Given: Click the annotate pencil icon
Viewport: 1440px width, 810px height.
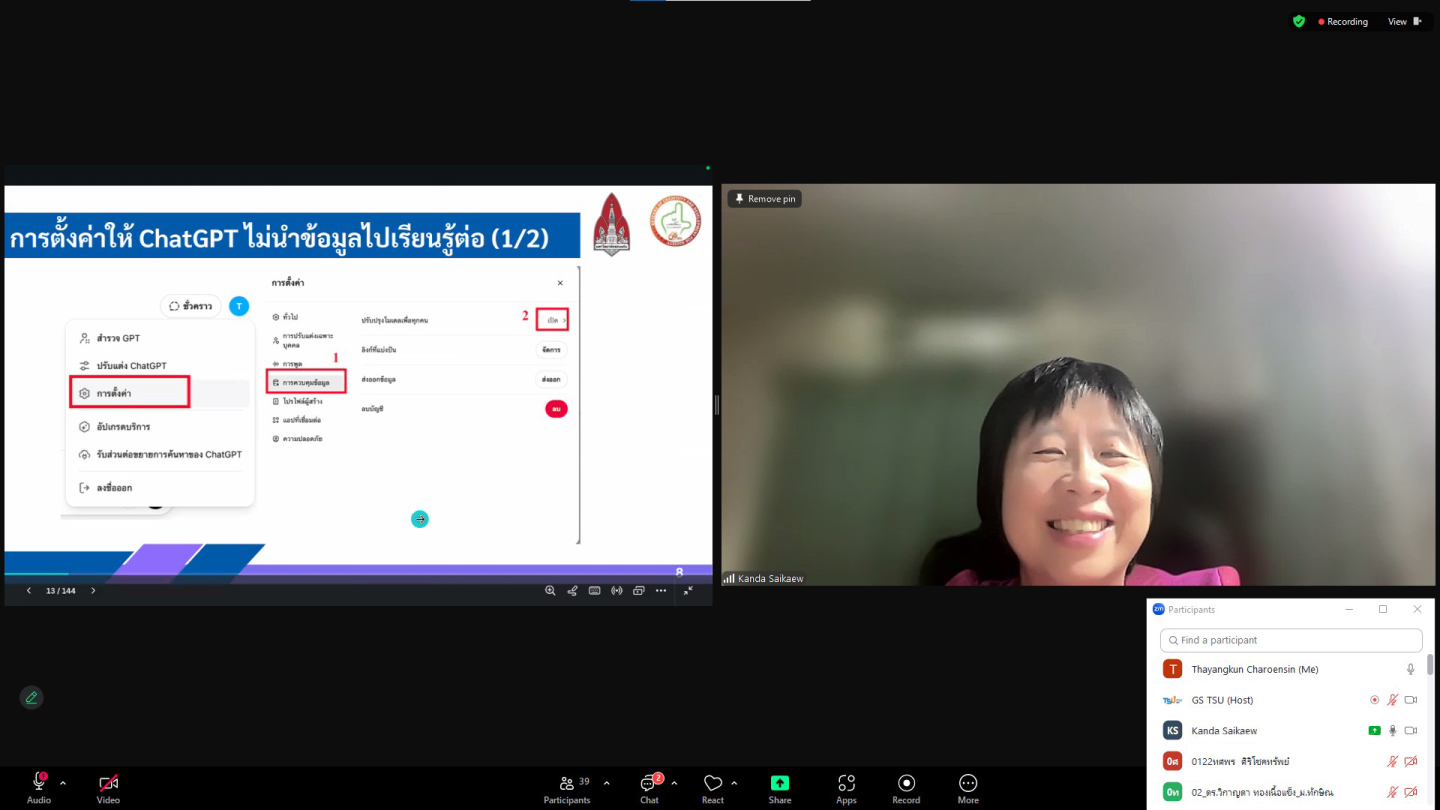Looking at the screenshot, I should pos(31,698).
